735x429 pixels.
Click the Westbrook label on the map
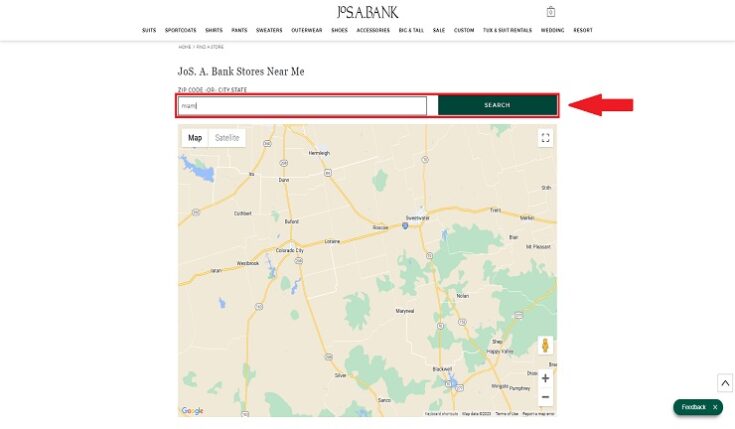248,263
